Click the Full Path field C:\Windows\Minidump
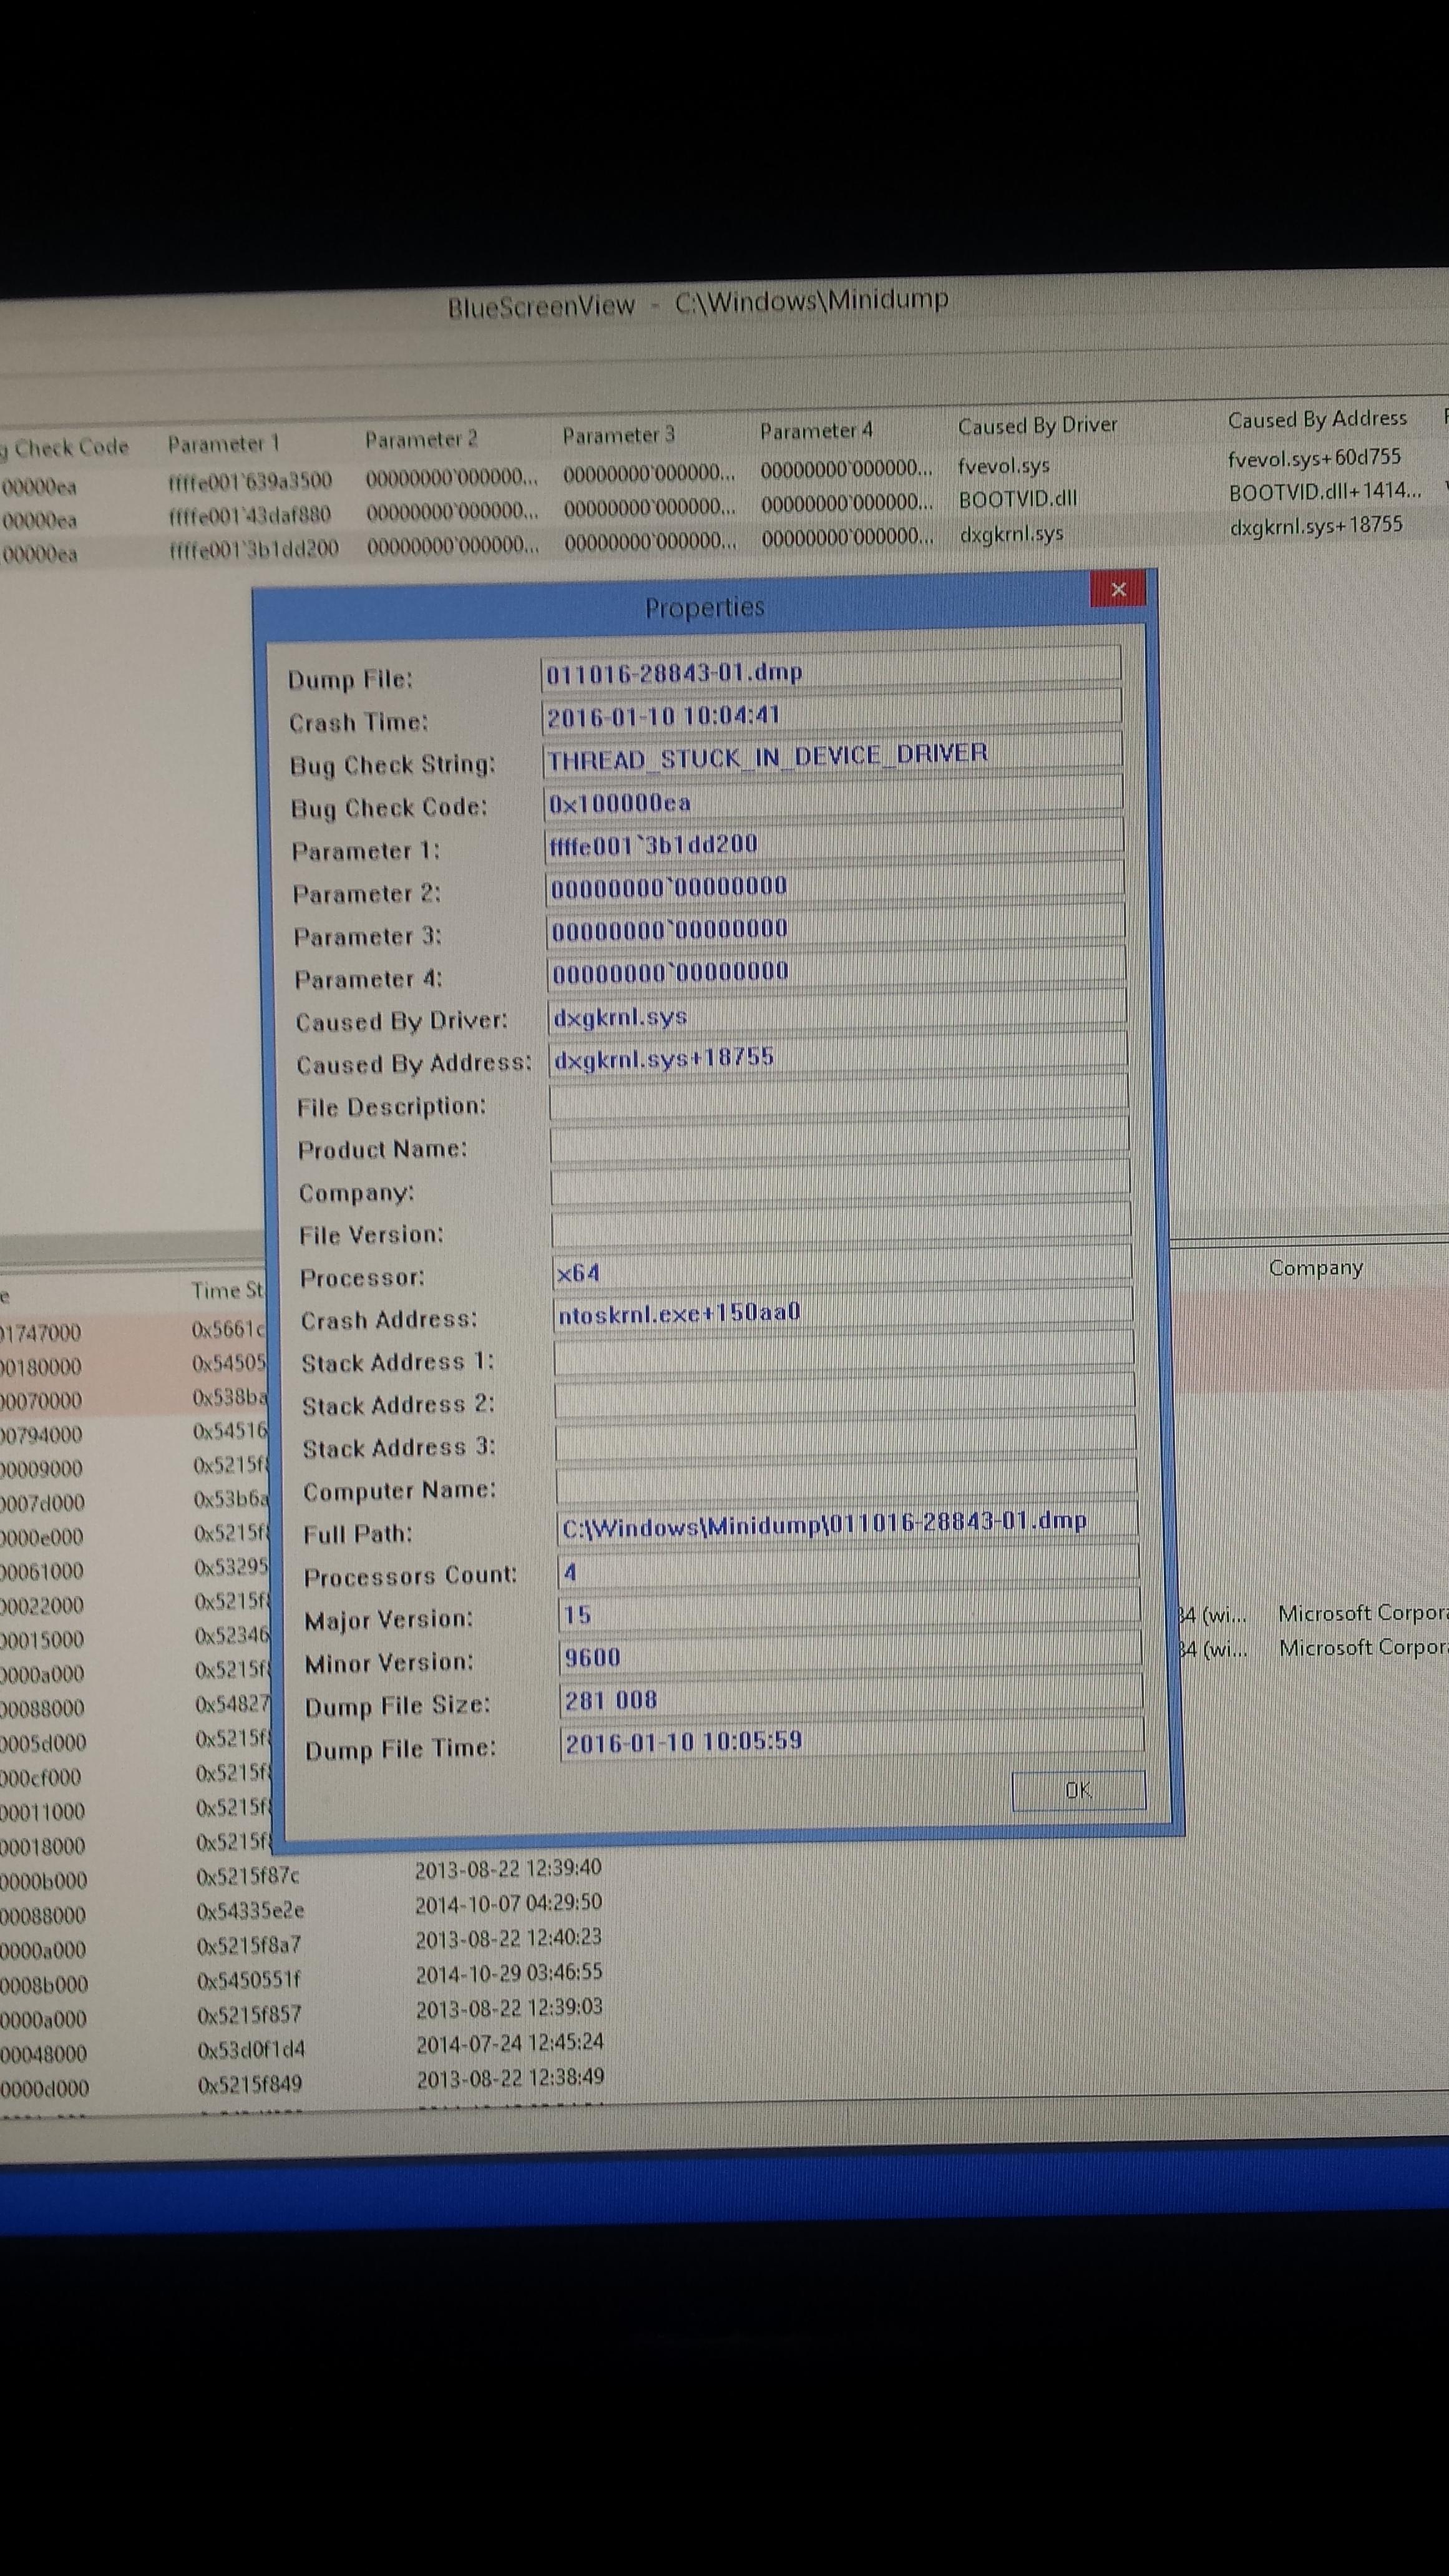The width and height of the screenshot is (1449, 2576). coord(848,1526)
